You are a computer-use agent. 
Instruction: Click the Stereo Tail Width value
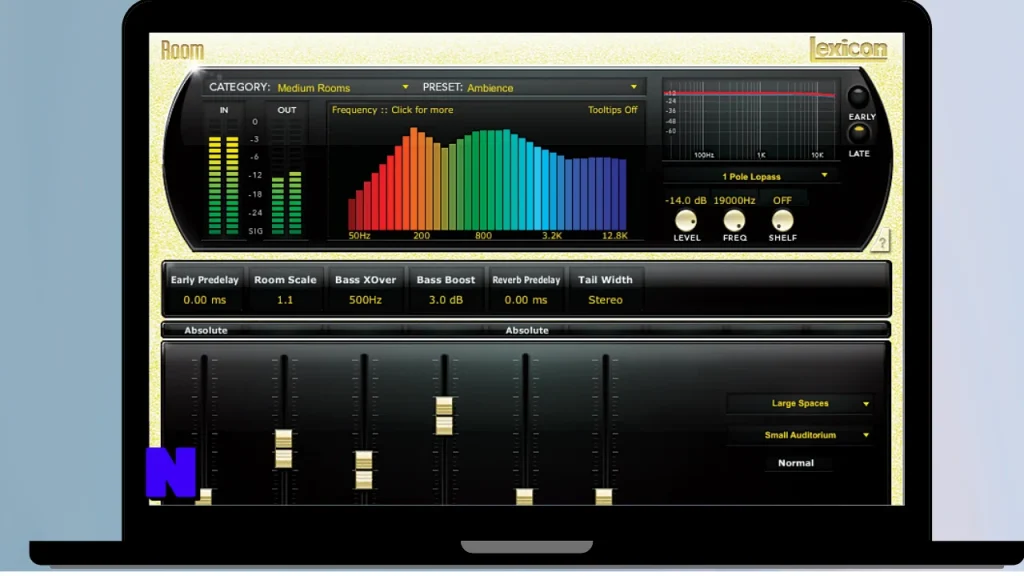coord(605,300)
